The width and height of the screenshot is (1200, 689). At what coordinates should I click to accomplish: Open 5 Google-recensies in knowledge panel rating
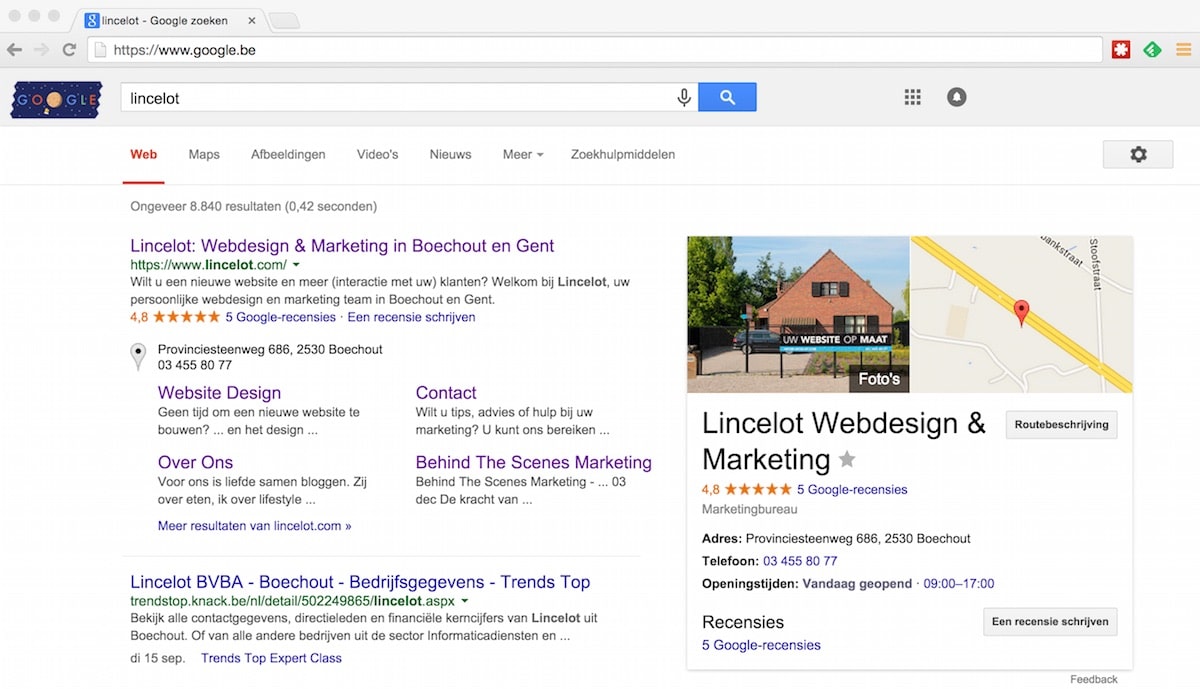[x=852, y=490]
